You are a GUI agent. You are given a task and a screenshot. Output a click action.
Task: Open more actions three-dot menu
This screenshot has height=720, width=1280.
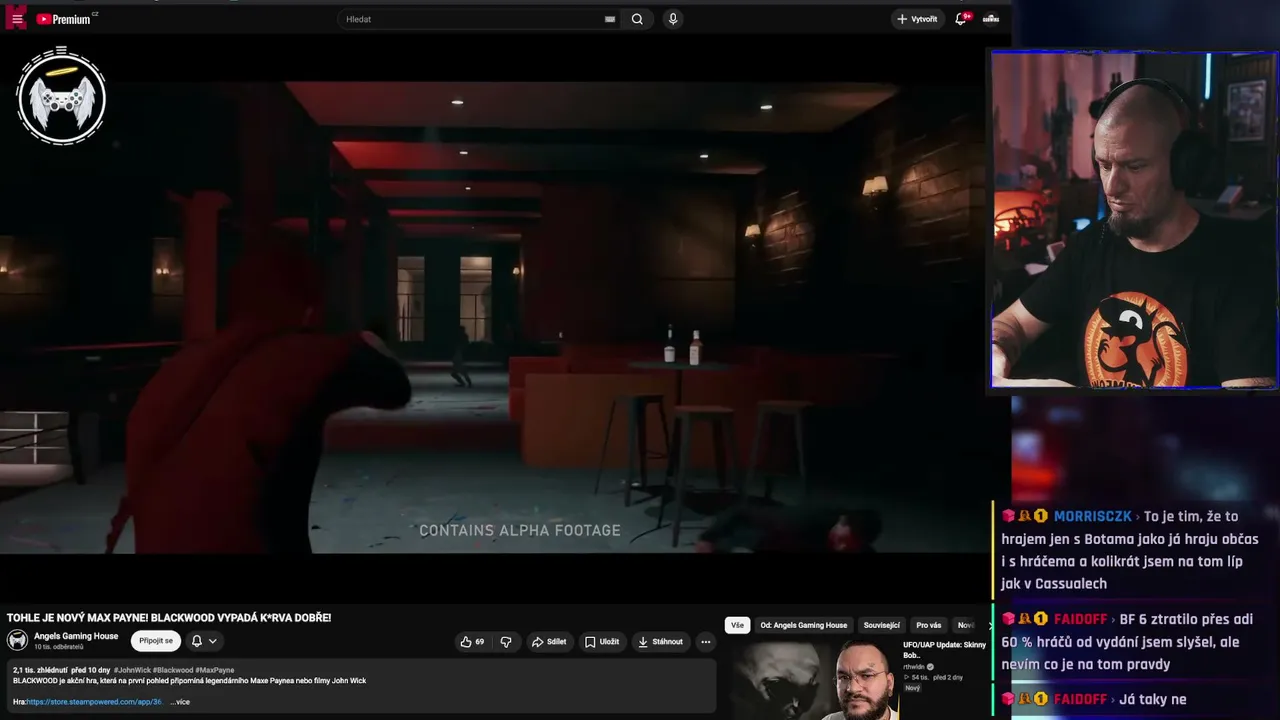706,642
